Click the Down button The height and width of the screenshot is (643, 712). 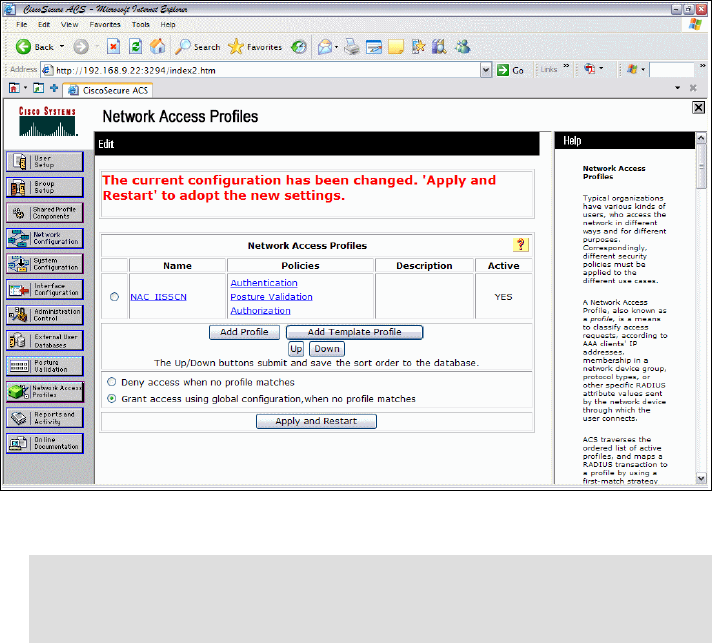327,349
